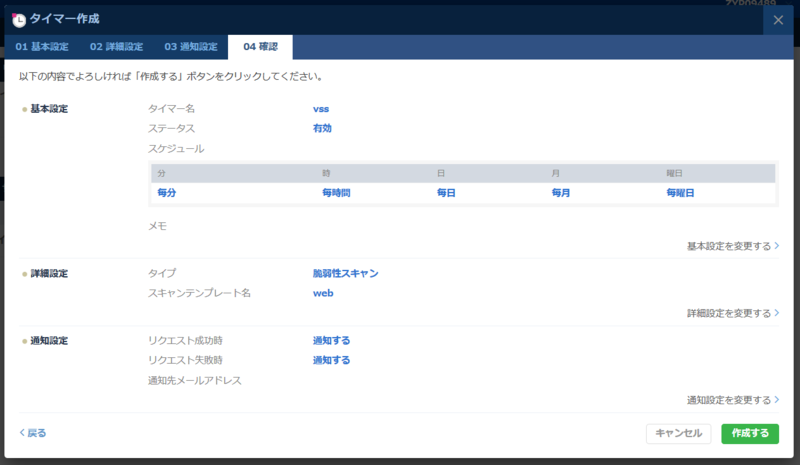Click the 月 column header
Screen dimensions: 800x465
coord(556,174)
